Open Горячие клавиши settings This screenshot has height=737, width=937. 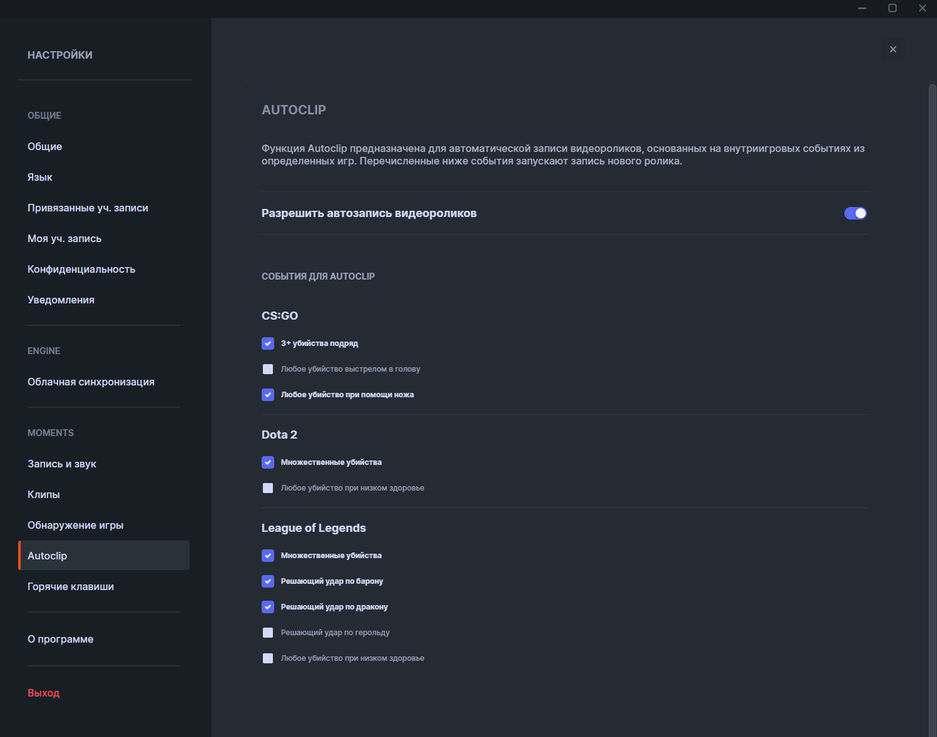click(70, 587)
